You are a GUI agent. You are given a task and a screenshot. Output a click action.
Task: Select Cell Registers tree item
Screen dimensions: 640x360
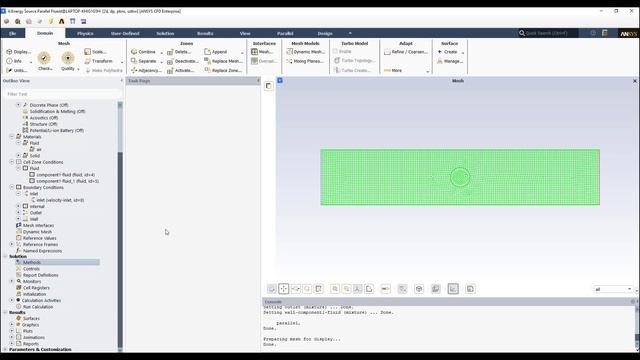36,288
